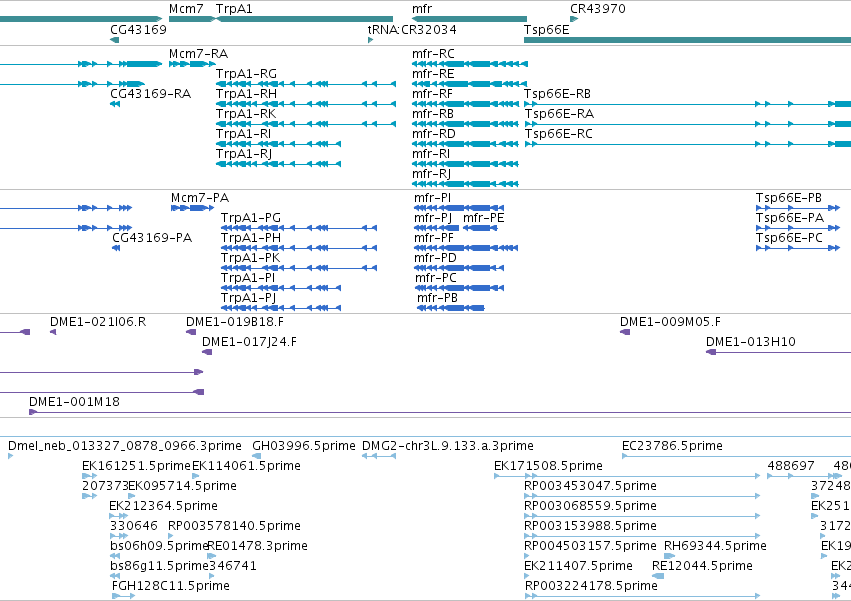Select the mfr-RC transcript
This screenshot has width=851, height=601.
coord(433,54)
